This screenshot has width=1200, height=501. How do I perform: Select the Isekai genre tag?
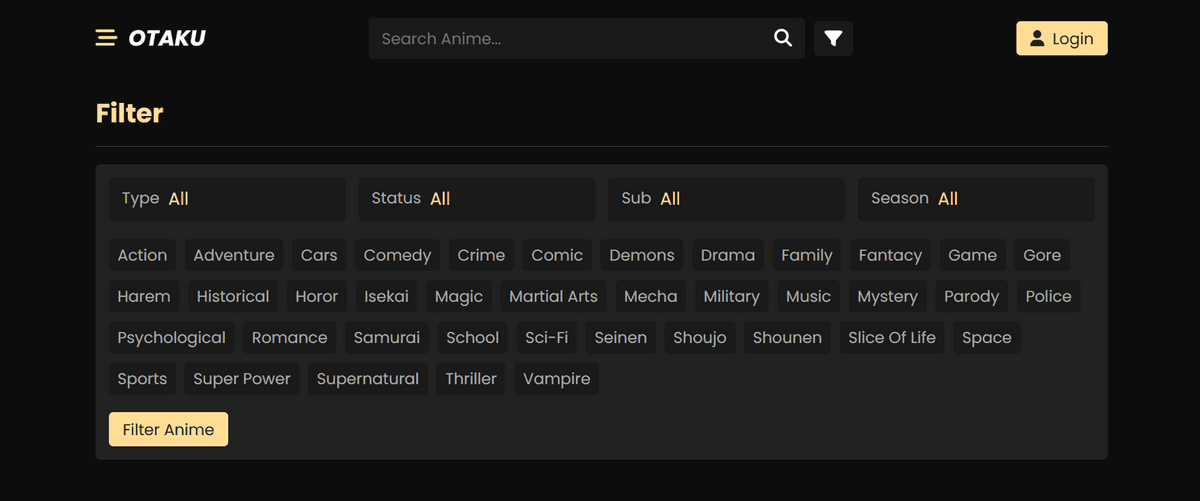pyautogui.click(x=386, y=296)
